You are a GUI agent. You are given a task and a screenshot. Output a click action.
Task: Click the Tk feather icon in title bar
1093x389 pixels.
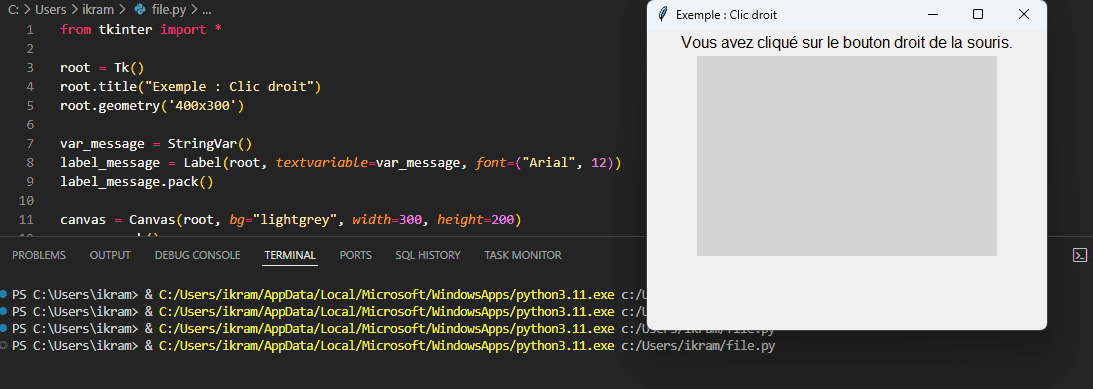663,15
